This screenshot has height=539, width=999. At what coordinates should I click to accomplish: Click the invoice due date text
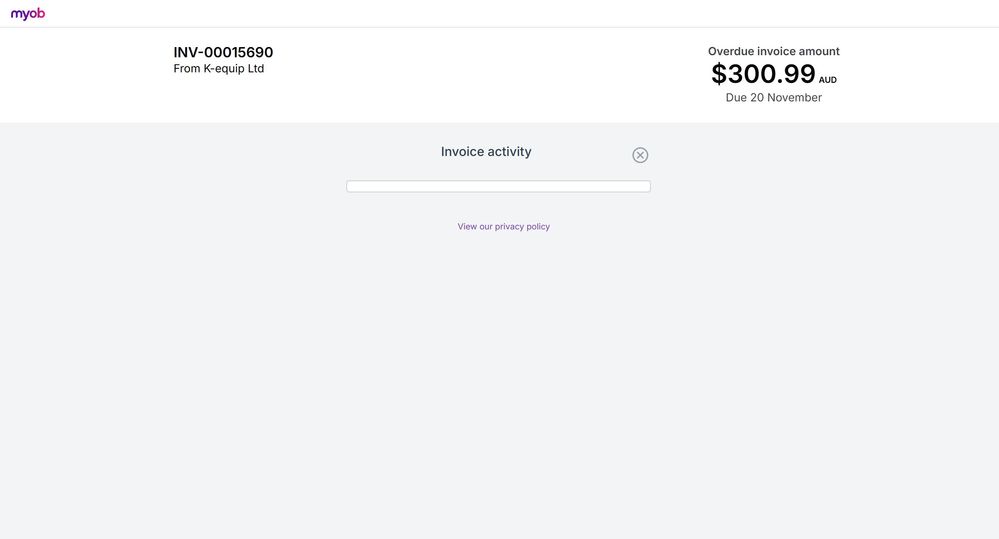773,98
